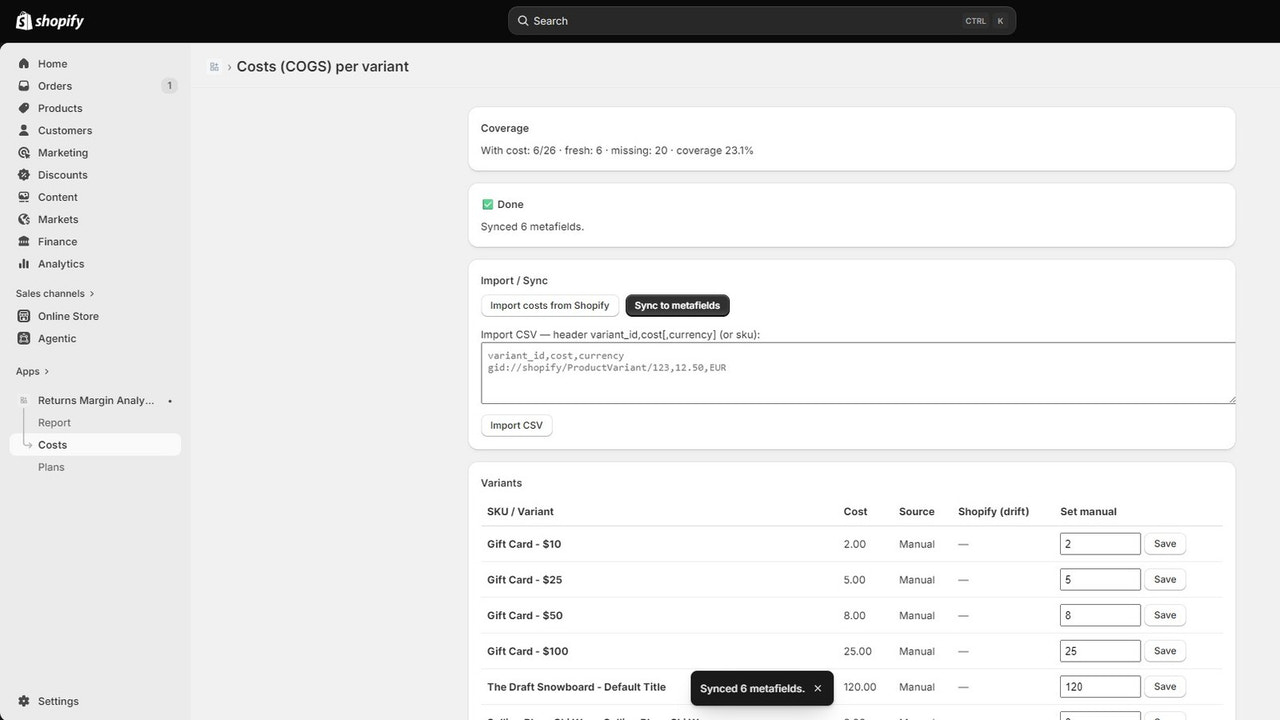Click the pin dot beside Returns Margin Analyzer
The height and width of the screenshot is (720, 1280).
tap(170, 401)
